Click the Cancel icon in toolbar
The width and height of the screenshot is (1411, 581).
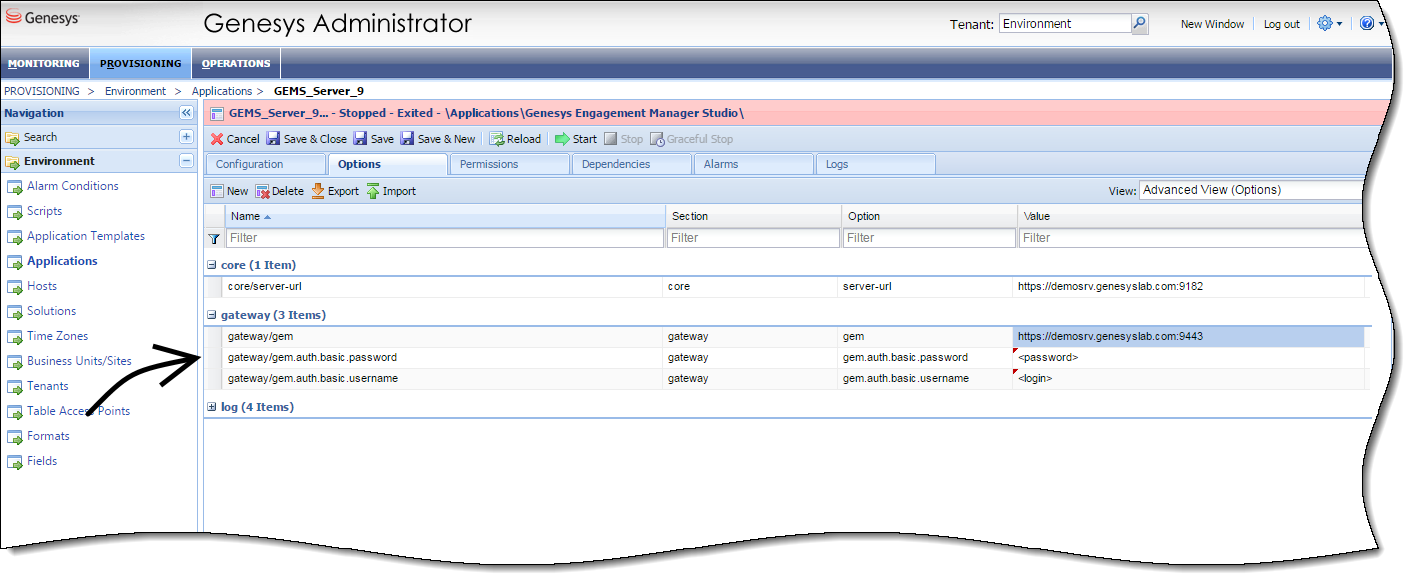click(217, 139)
